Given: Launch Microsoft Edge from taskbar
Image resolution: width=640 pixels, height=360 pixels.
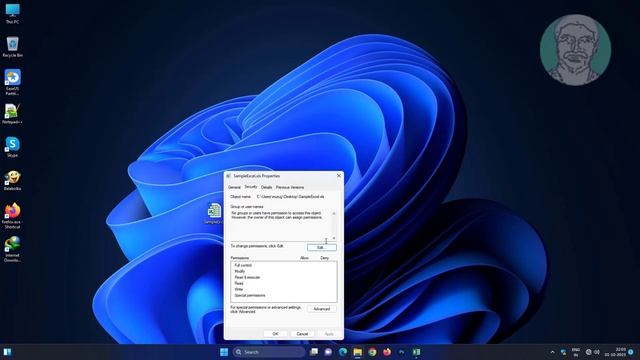Looking at the screenshot, I should pyautogui.click(x=343, y=352).
